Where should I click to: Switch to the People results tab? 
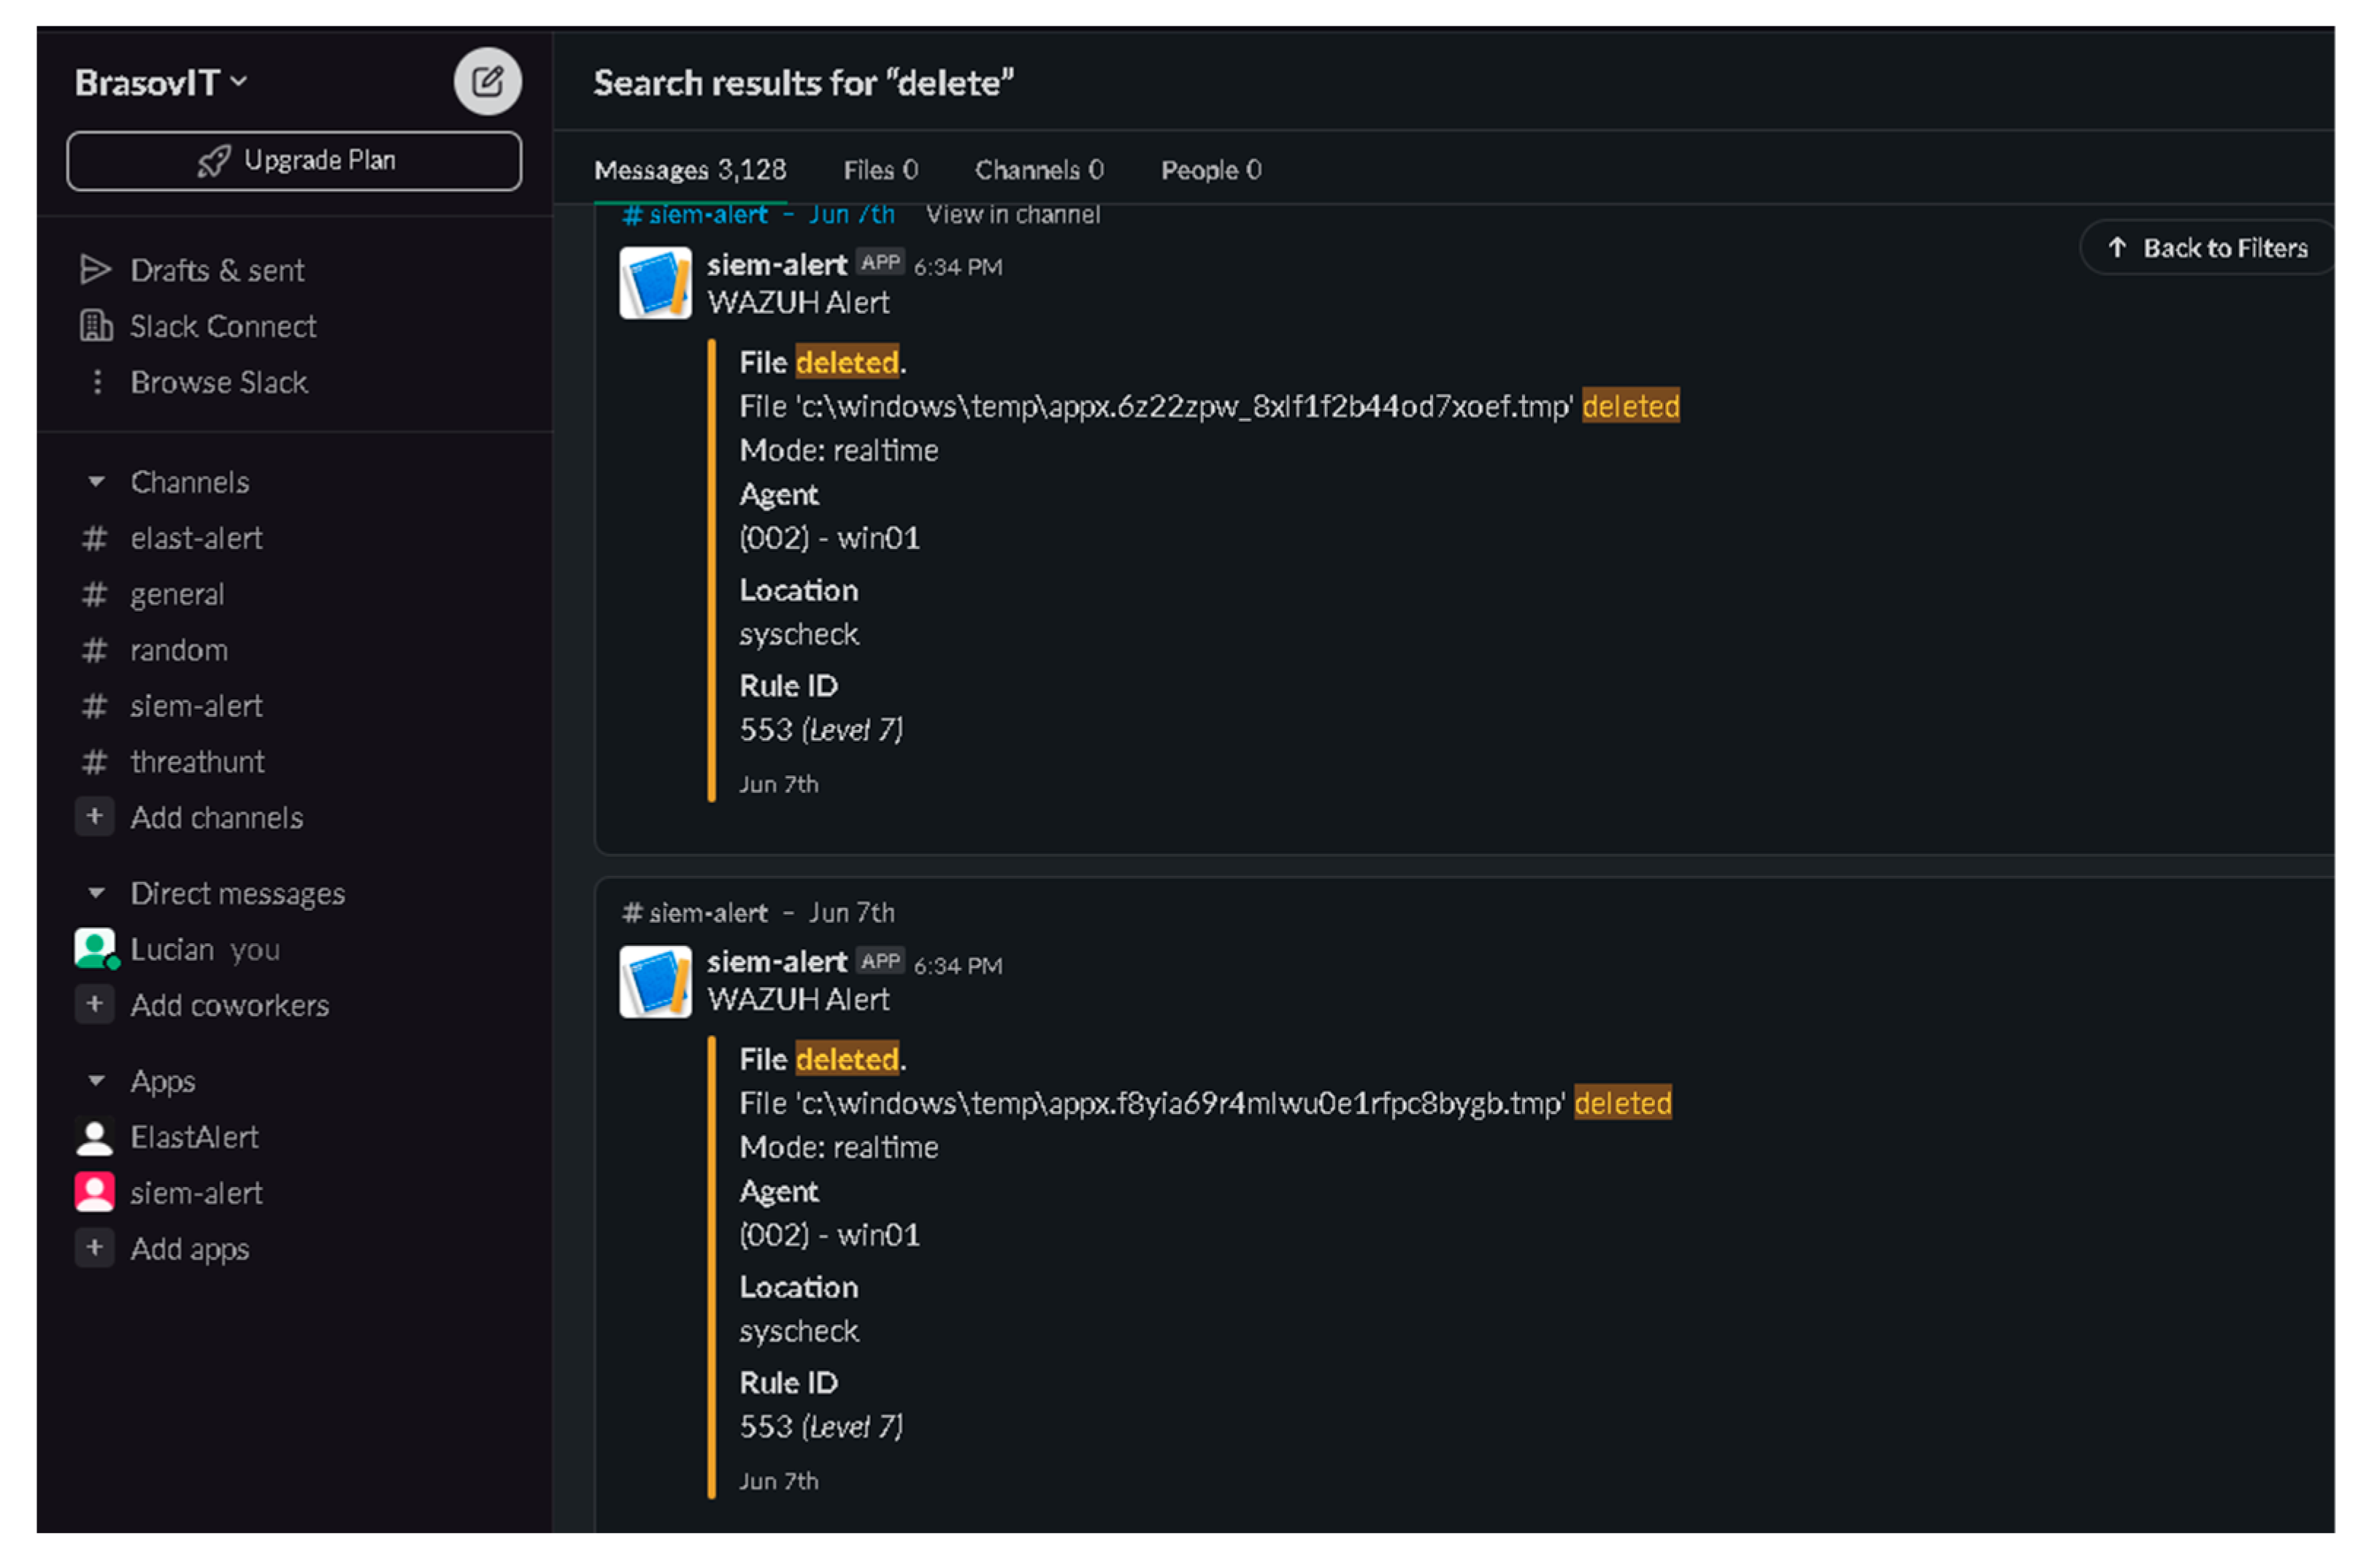pyautogui.click(x=1210, y=170)
